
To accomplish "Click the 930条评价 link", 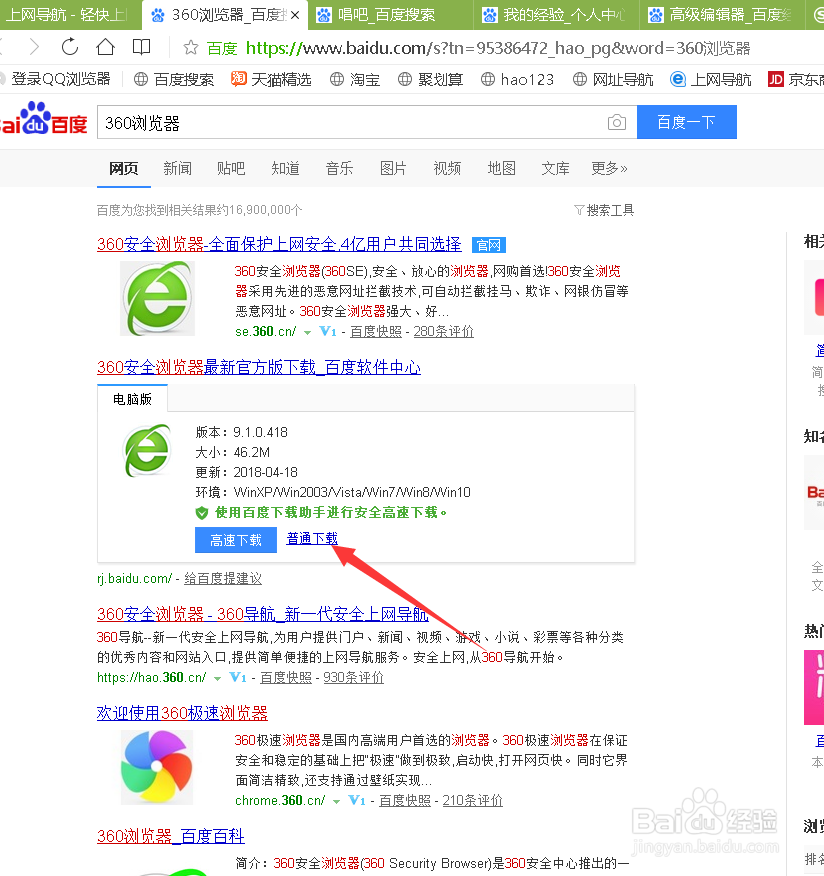I will (354, 678).
